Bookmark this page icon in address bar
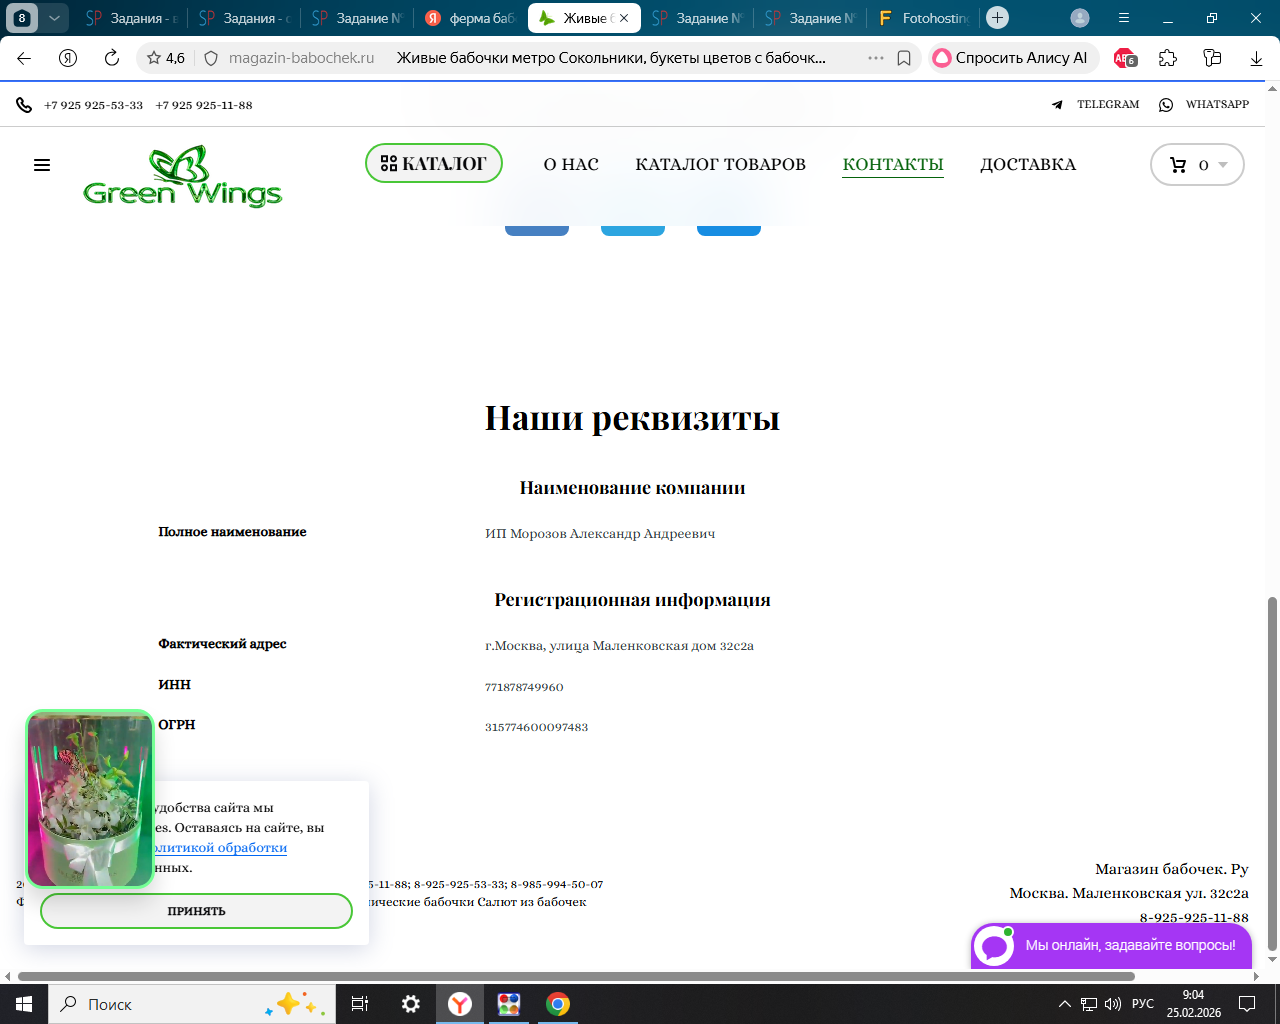 pyautogui.click(x=904, y=58)
